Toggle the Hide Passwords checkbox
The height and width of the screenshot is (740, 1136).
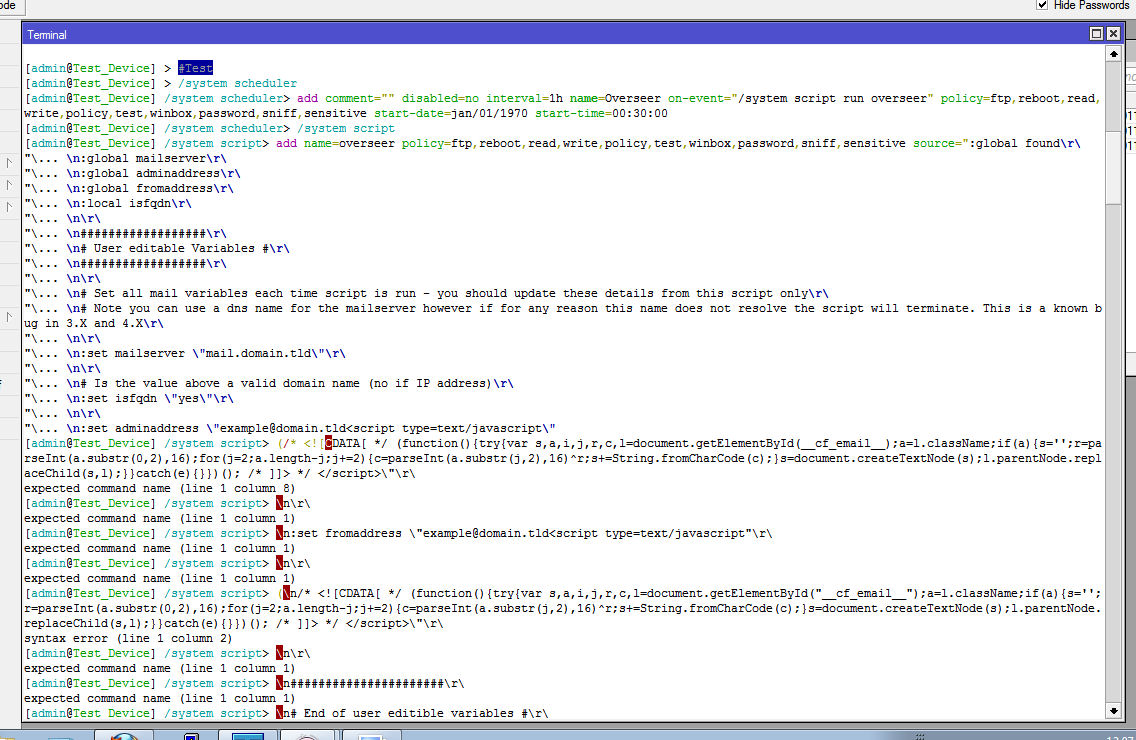click(x=1042, y=5)
